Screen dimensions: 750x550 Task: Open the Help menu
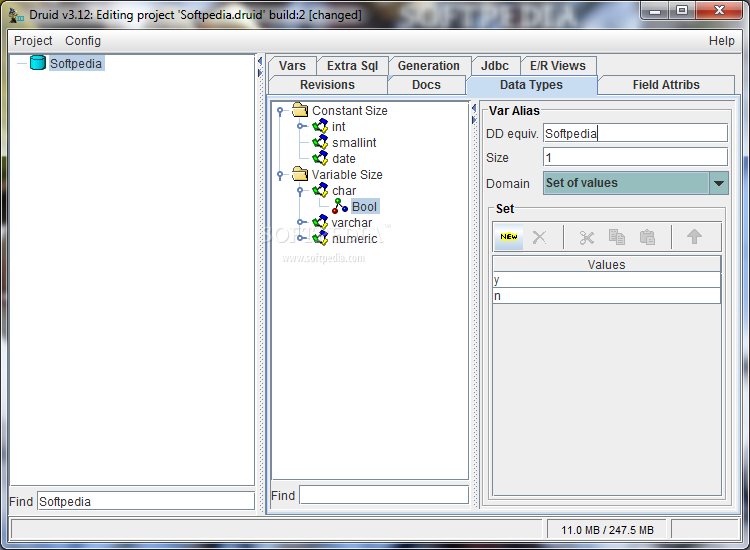(x=721, y=41)
